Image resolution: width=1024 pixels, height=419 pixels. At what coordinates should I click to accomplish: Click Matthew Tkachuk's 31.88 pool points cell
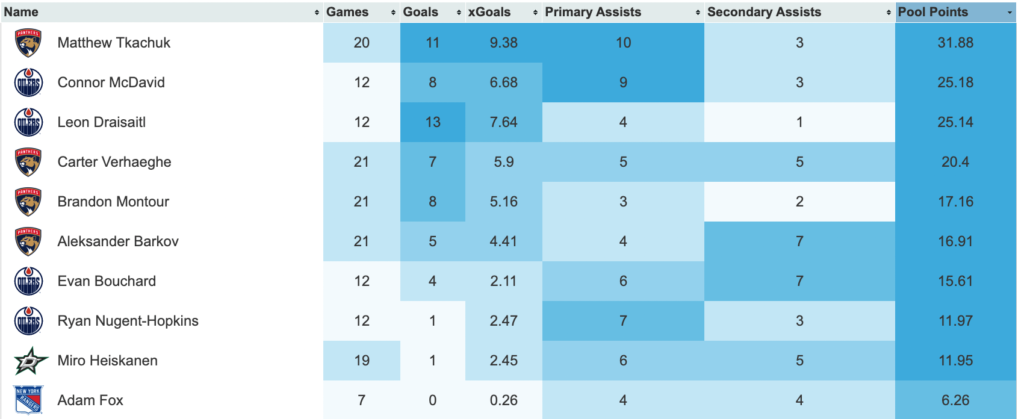click(958, 43)
